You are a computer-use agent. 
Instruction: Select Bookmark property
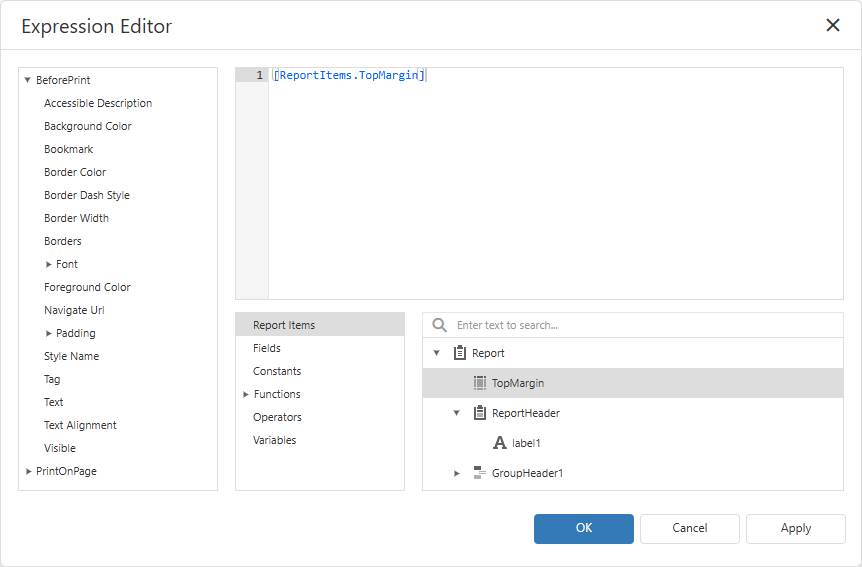[x=69, y=150]
